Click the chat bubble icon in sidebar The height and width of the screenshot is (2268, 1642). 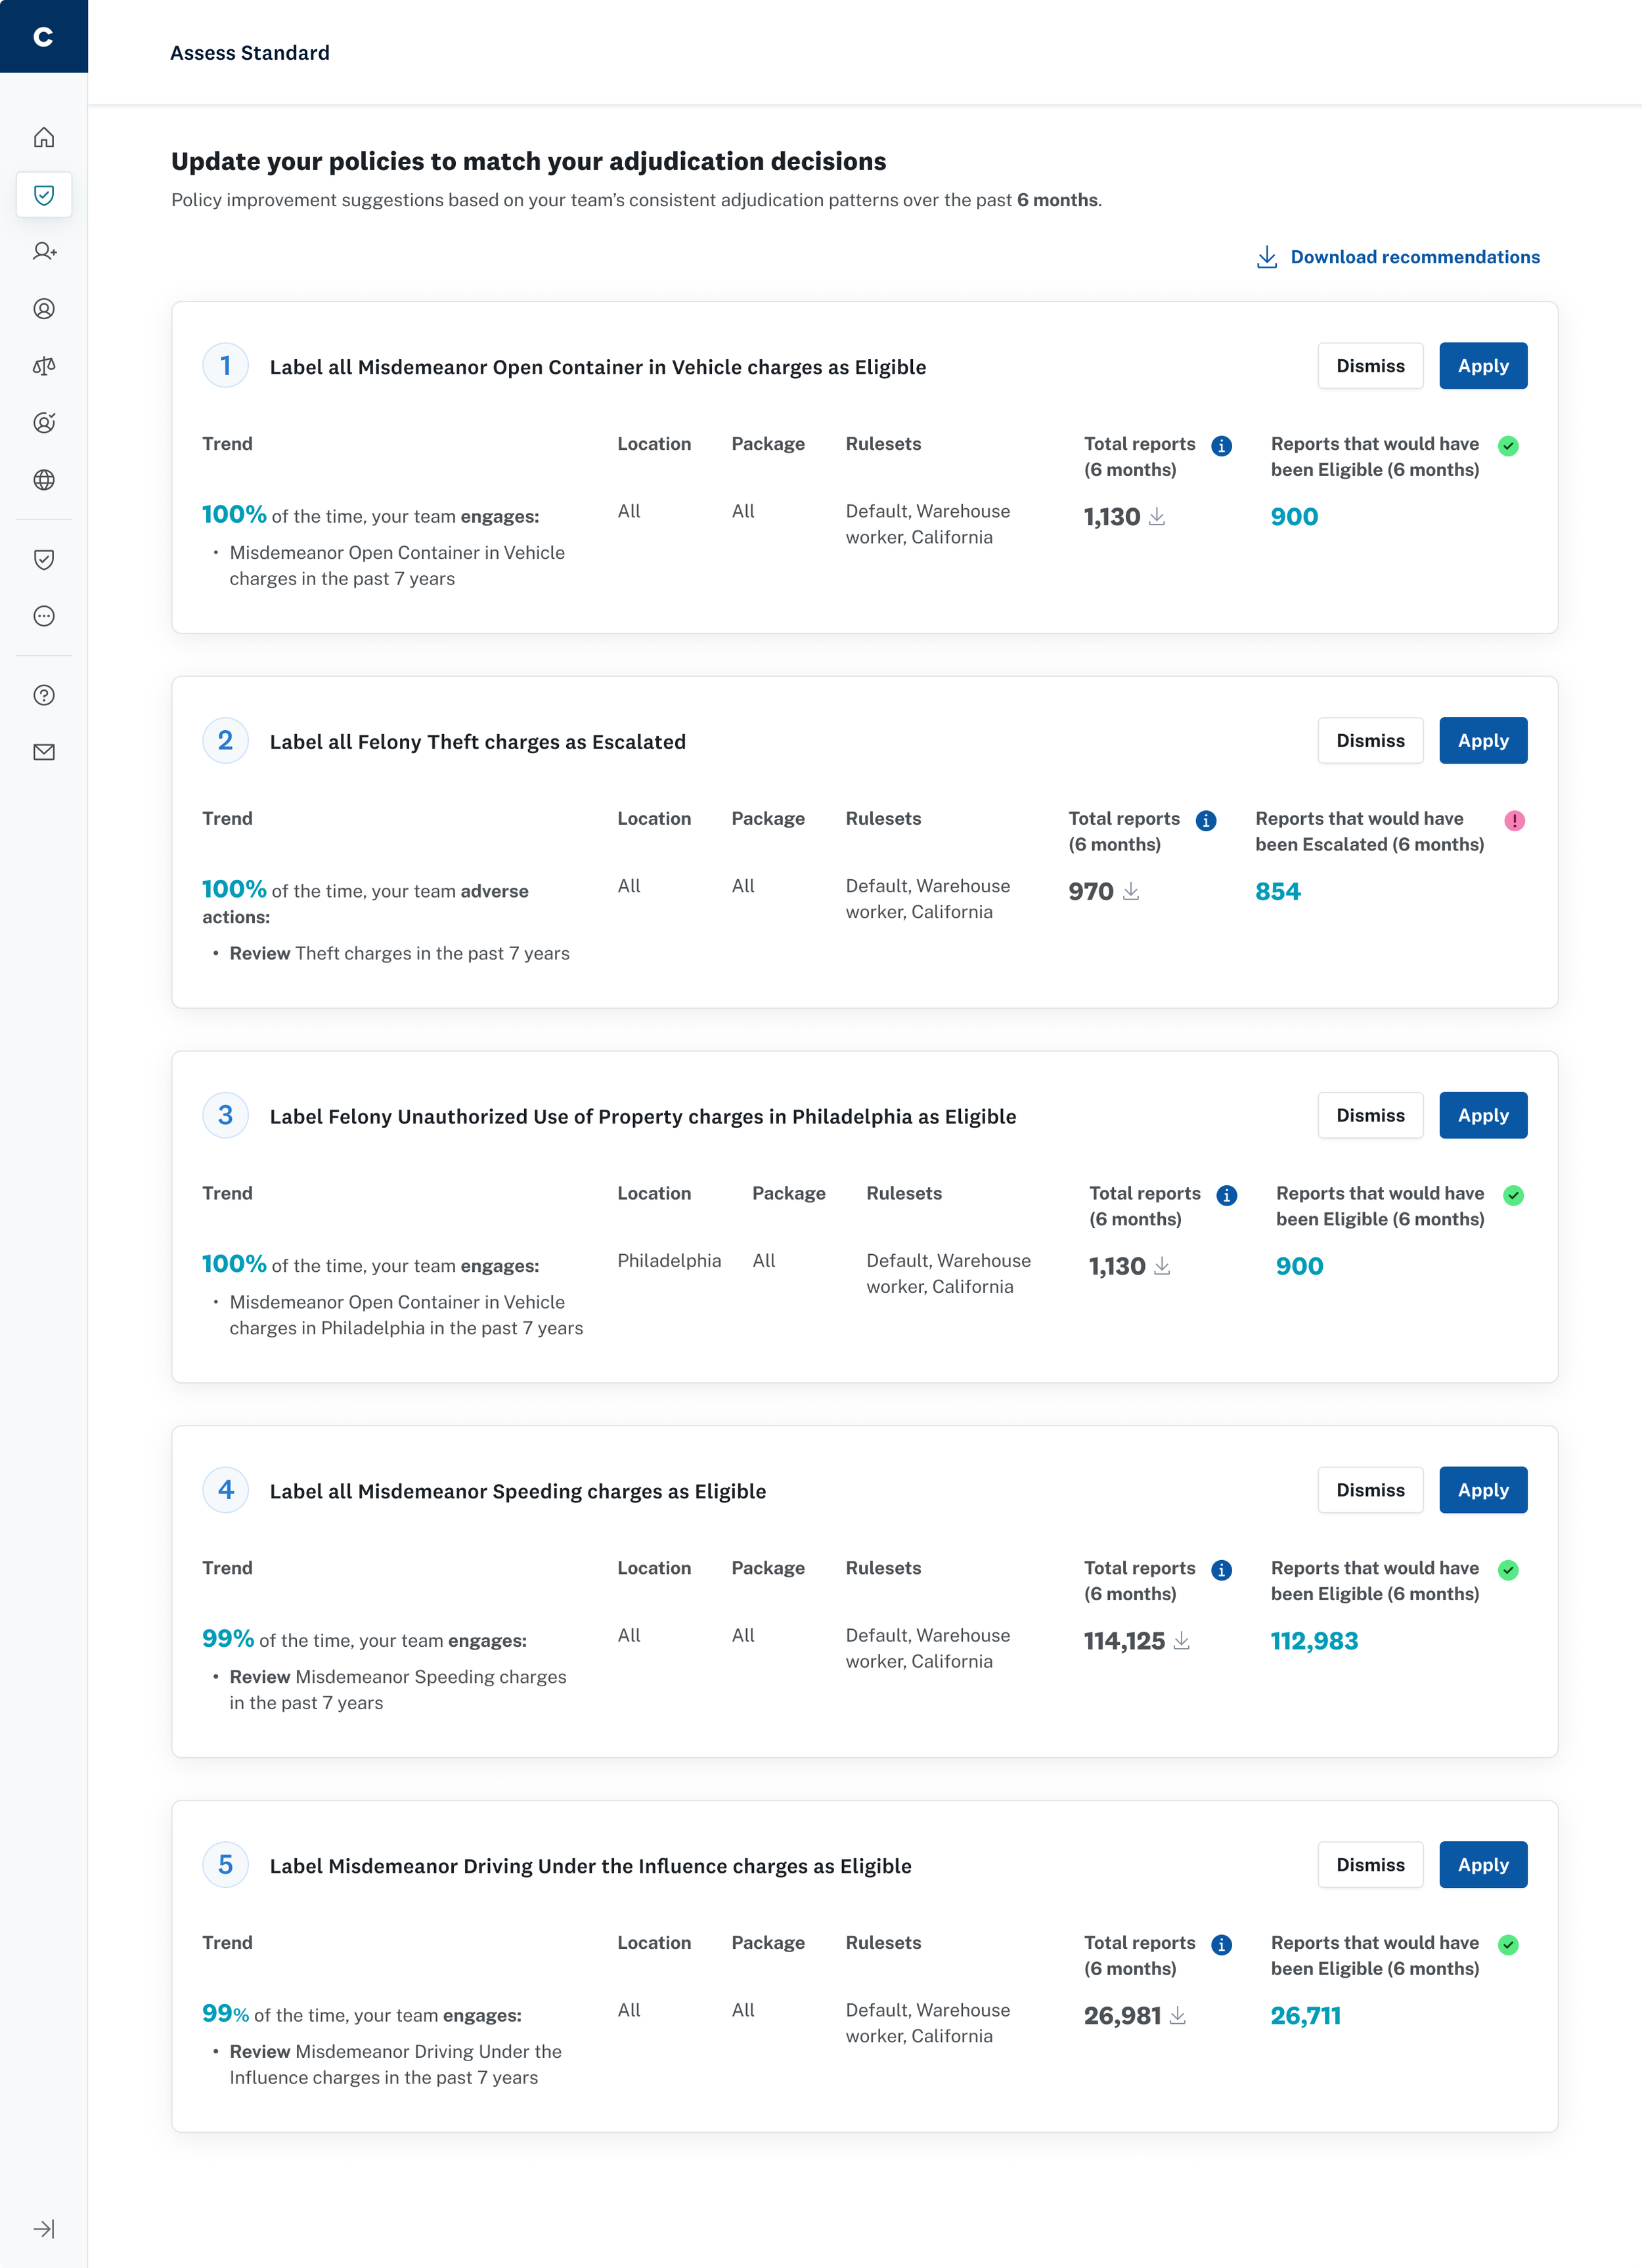click(x=44, y=616)
